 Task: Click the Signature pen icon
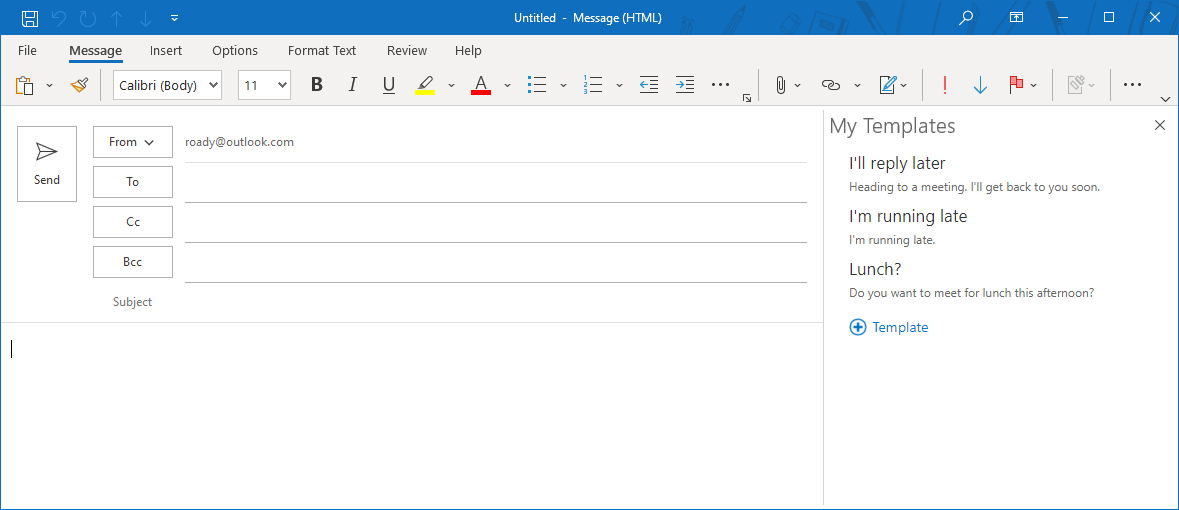coord(888,85)
